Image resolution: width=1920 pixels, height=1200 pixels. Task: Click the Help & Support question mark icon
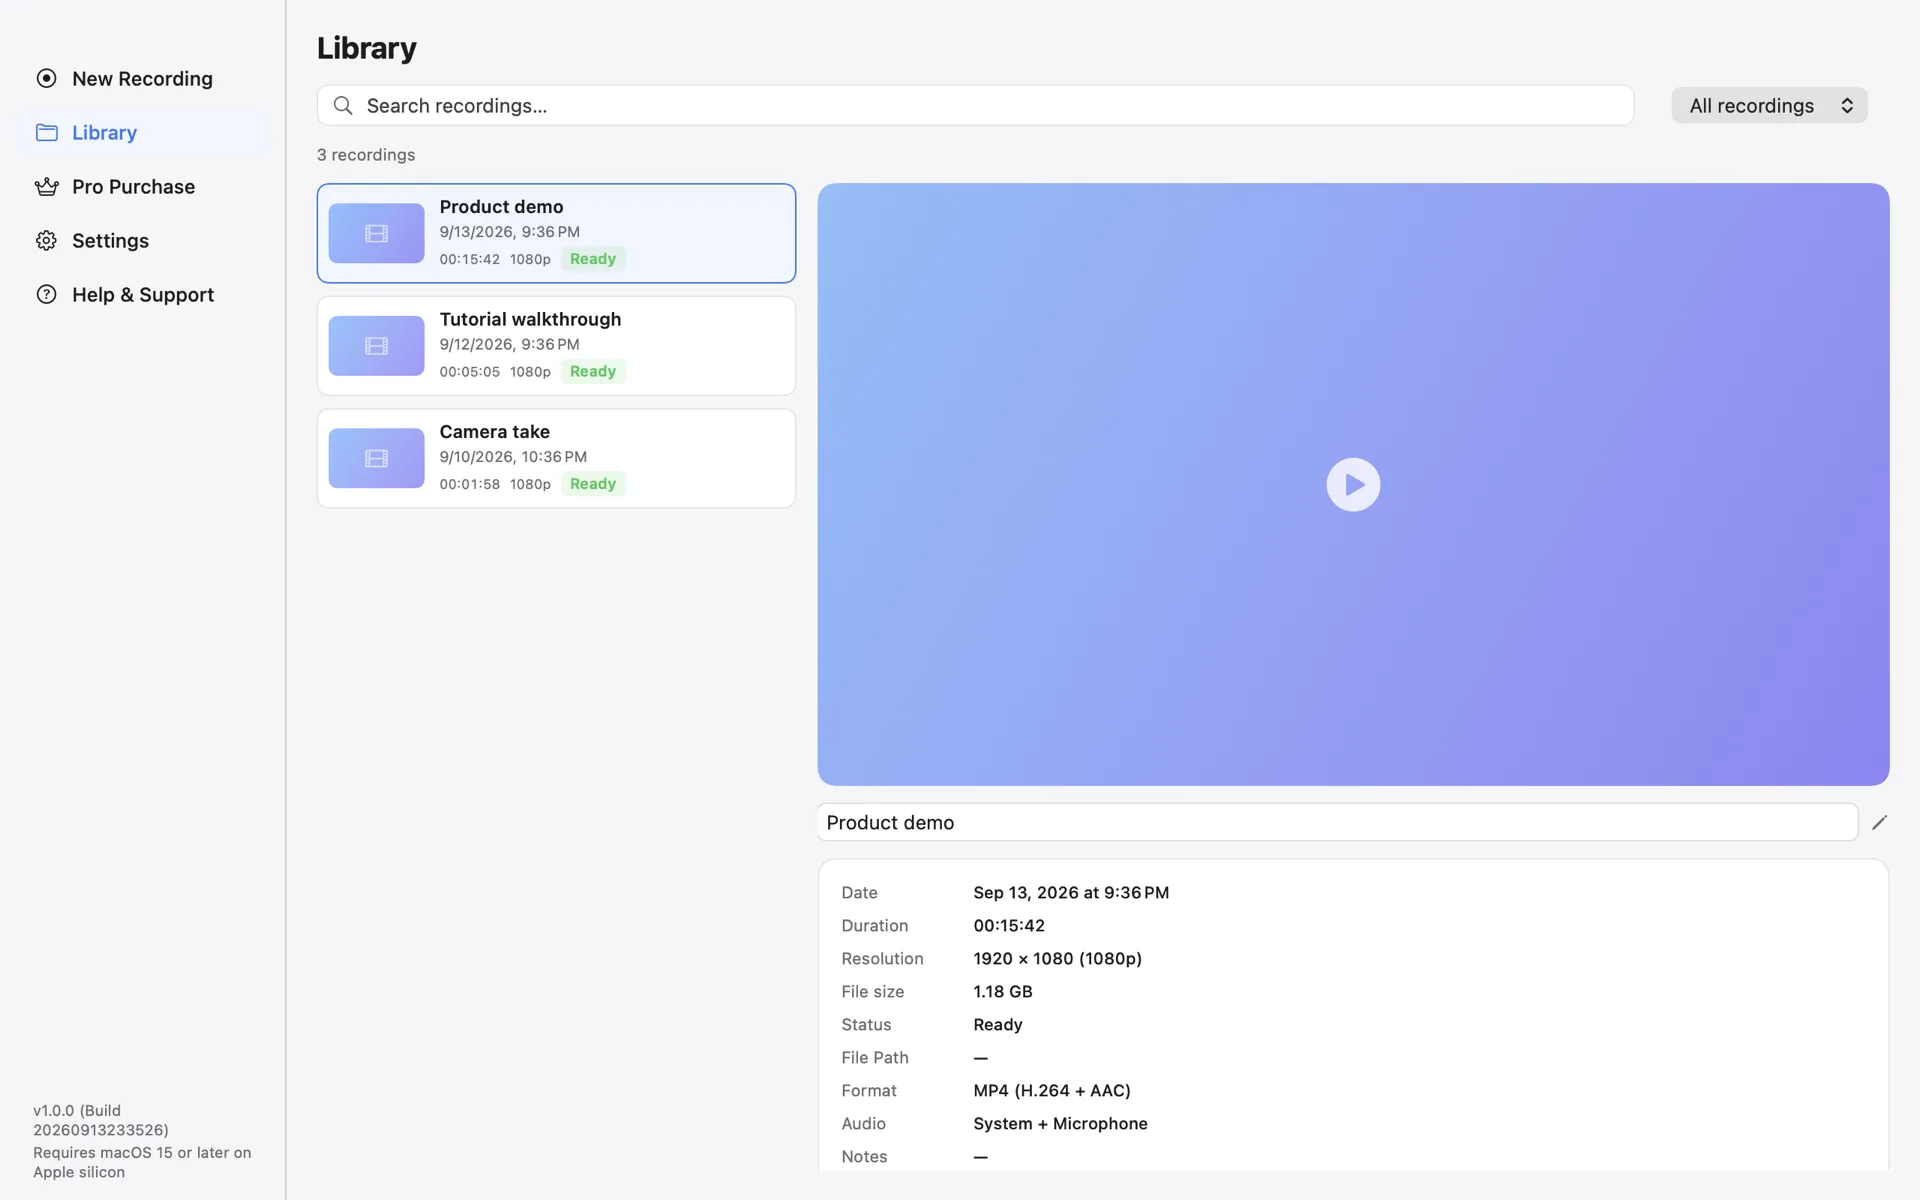[x=46, y=294]
